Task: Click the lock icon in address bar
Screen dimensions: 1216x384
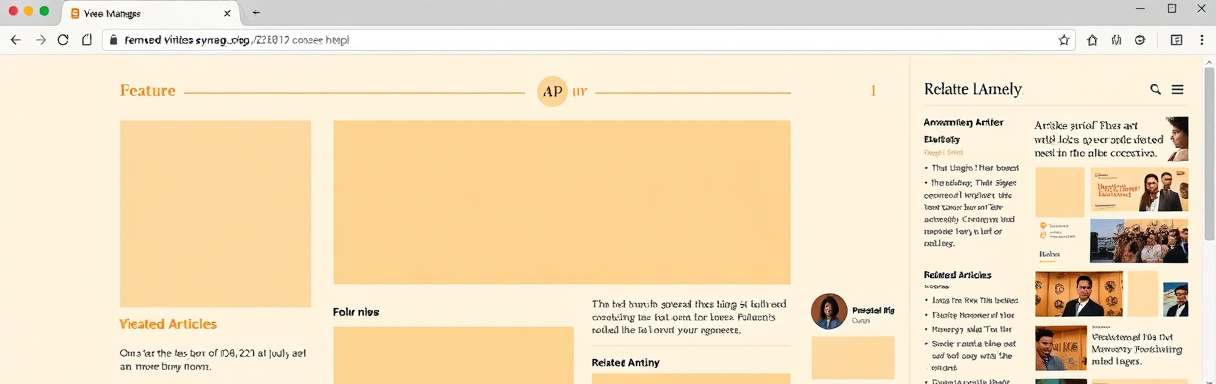Action: pos(113,40)
